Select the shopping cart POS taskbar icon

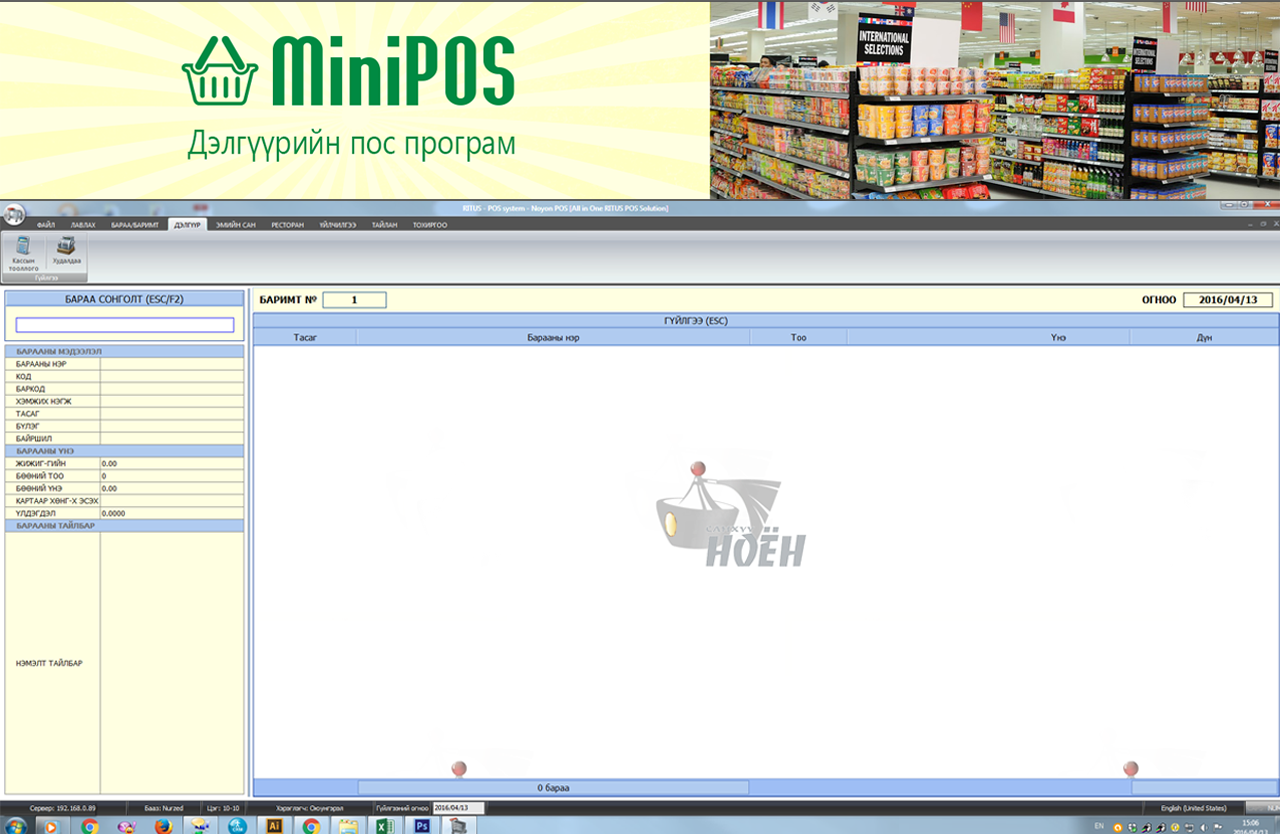coord(458,826)
